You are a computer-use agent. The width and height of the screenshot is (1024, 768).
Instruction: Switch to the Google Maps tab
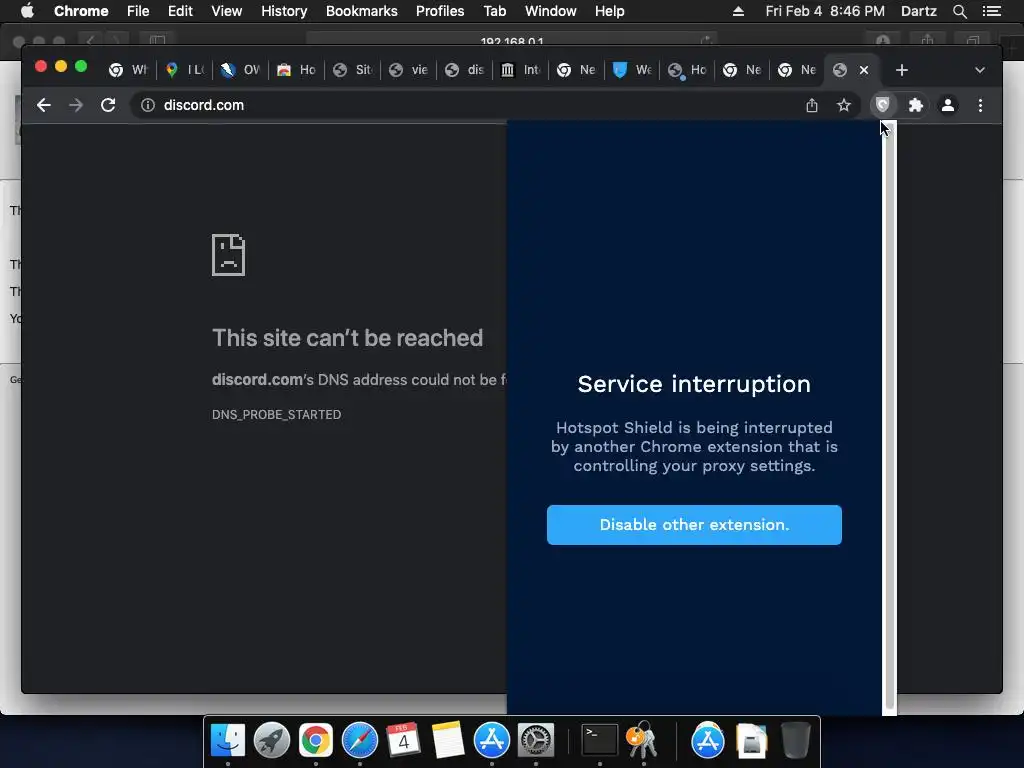184,70
